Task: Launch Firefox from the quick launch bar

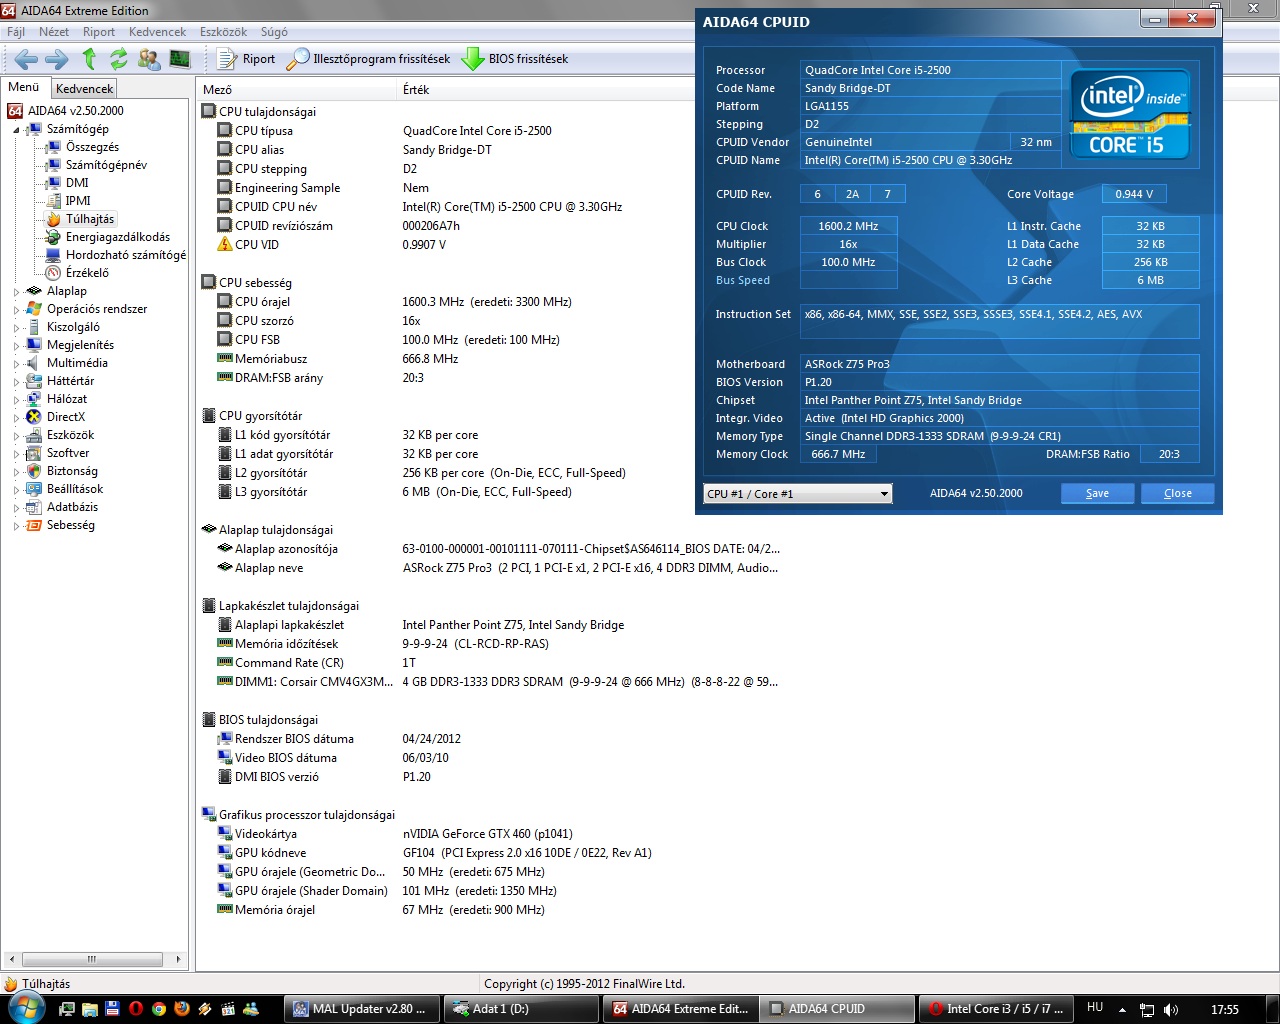Action: click(x=182, y=1009)
